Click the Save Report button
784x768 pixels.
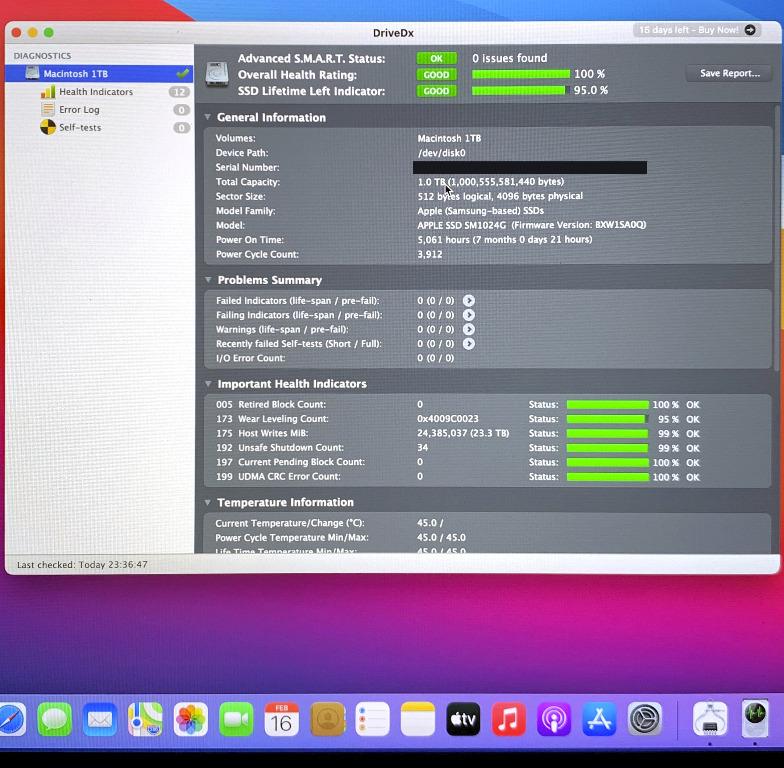point(730,73)
